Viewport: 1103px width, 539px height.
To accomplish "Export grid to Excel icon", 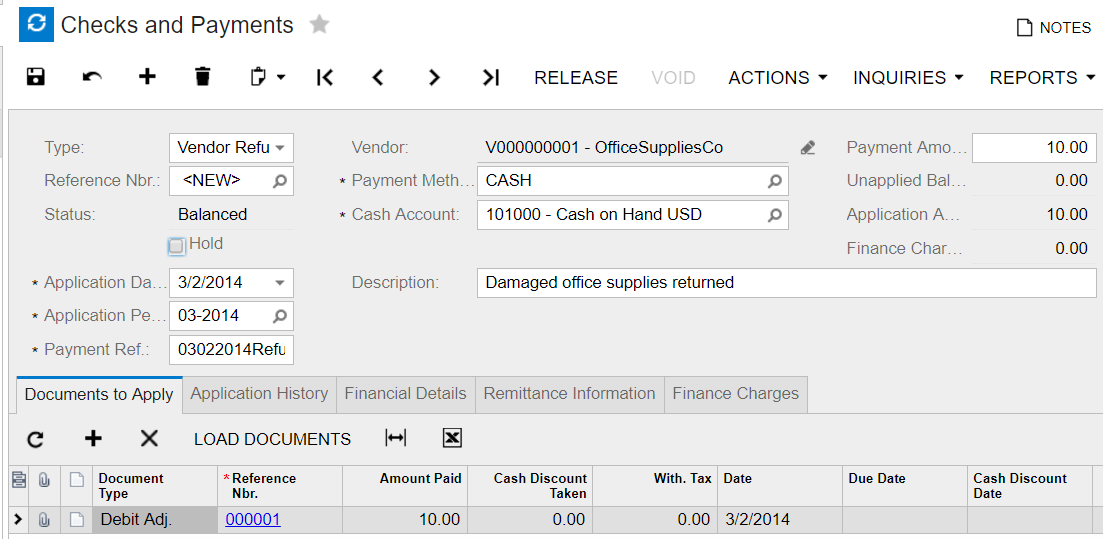I will point(452,438).
